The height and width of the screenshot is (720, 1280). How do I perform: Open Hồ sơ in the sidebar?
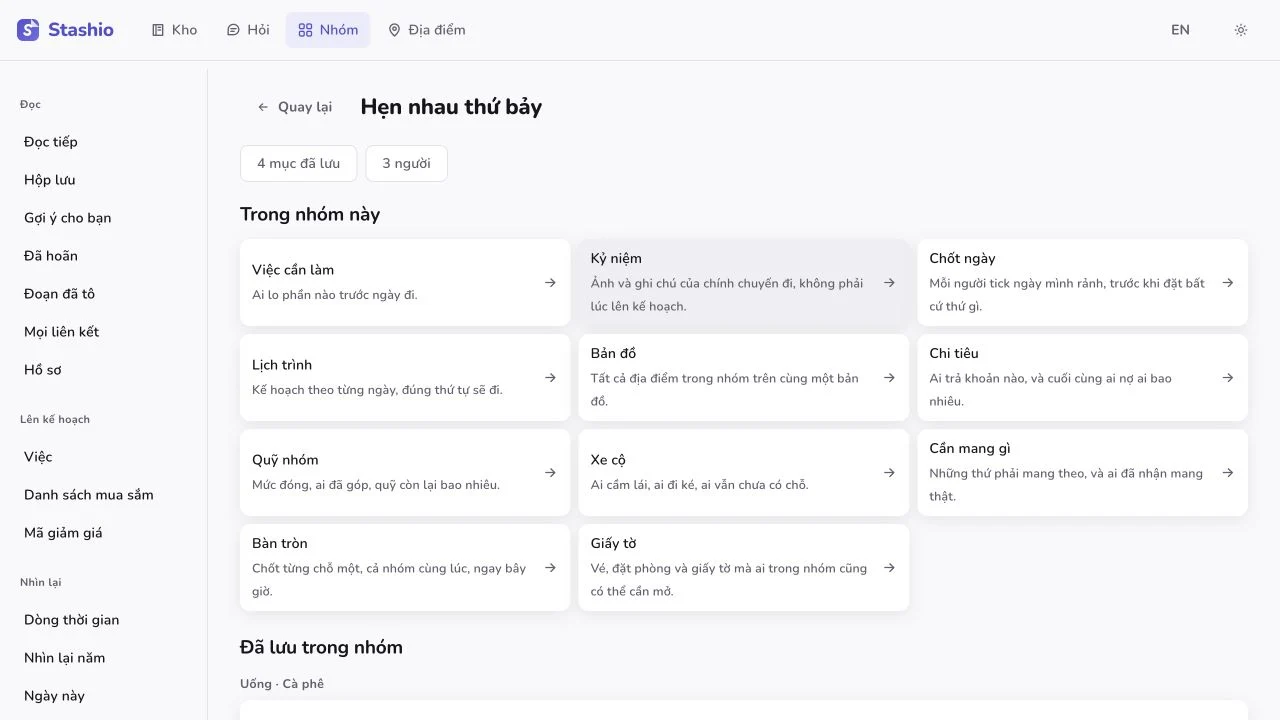pyautogui.click(x=104, y=370)
